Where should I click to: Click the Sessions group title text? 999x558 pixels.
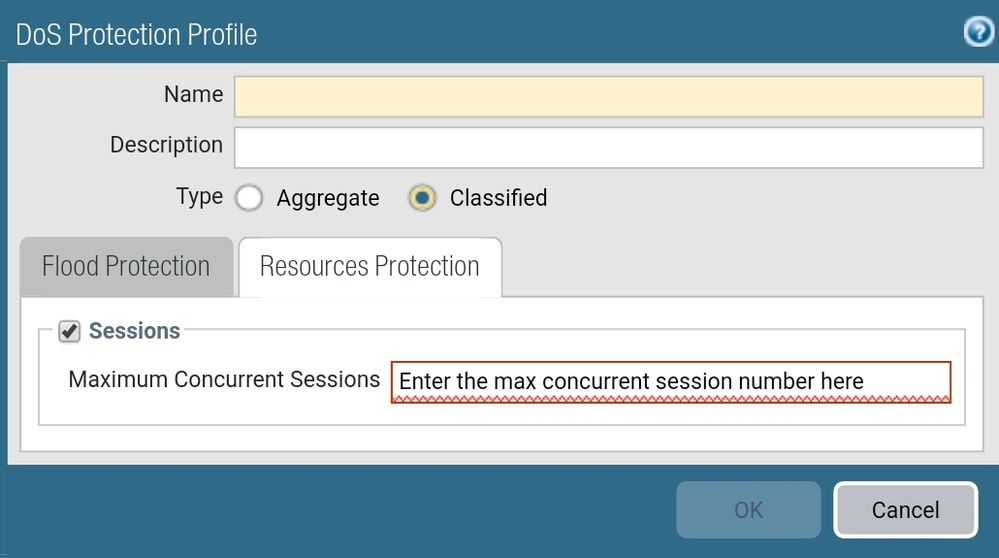[x=134, y=331]
